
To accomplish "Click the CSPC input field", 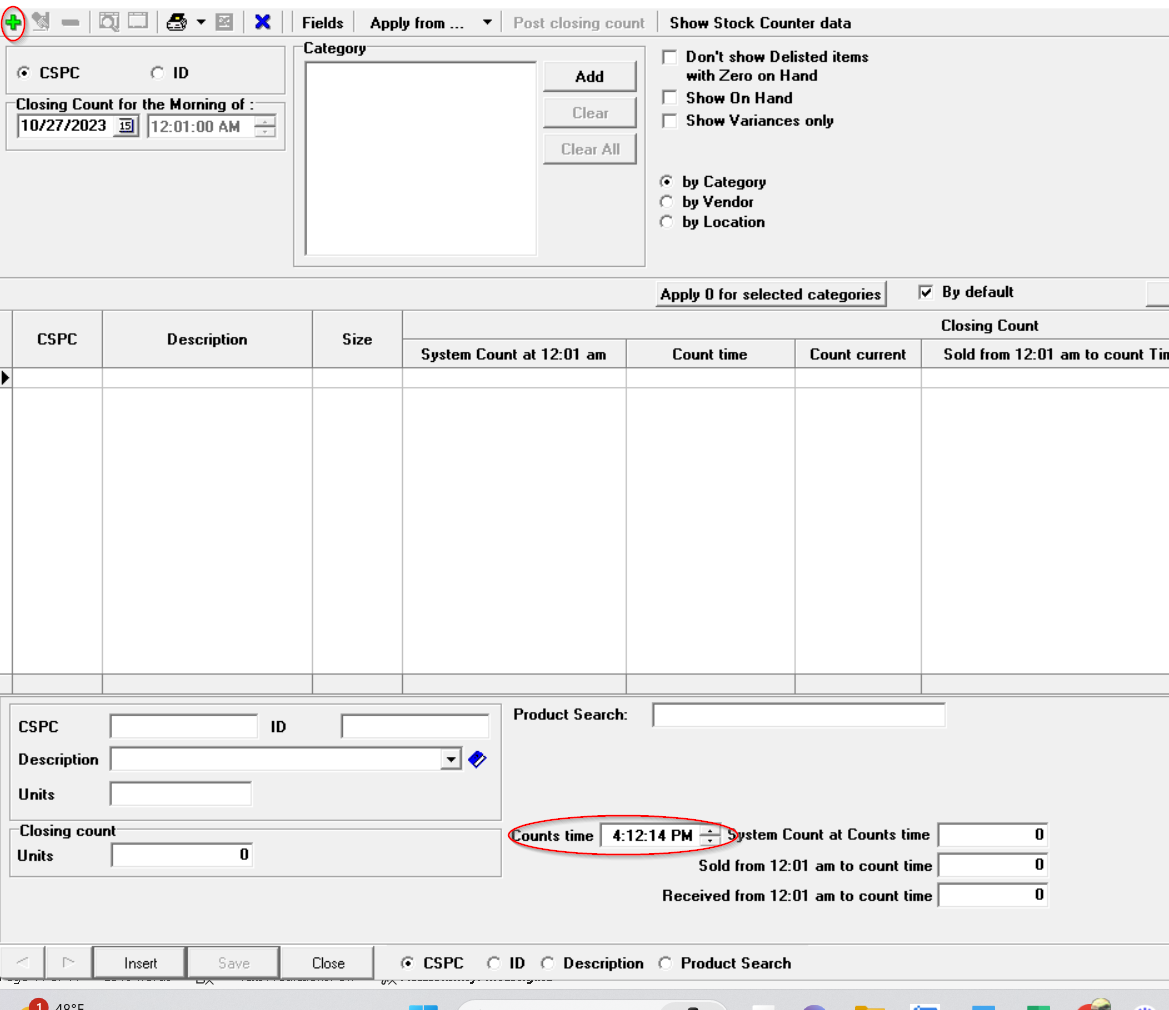I will pyautogui.click(x=183, y=727).
